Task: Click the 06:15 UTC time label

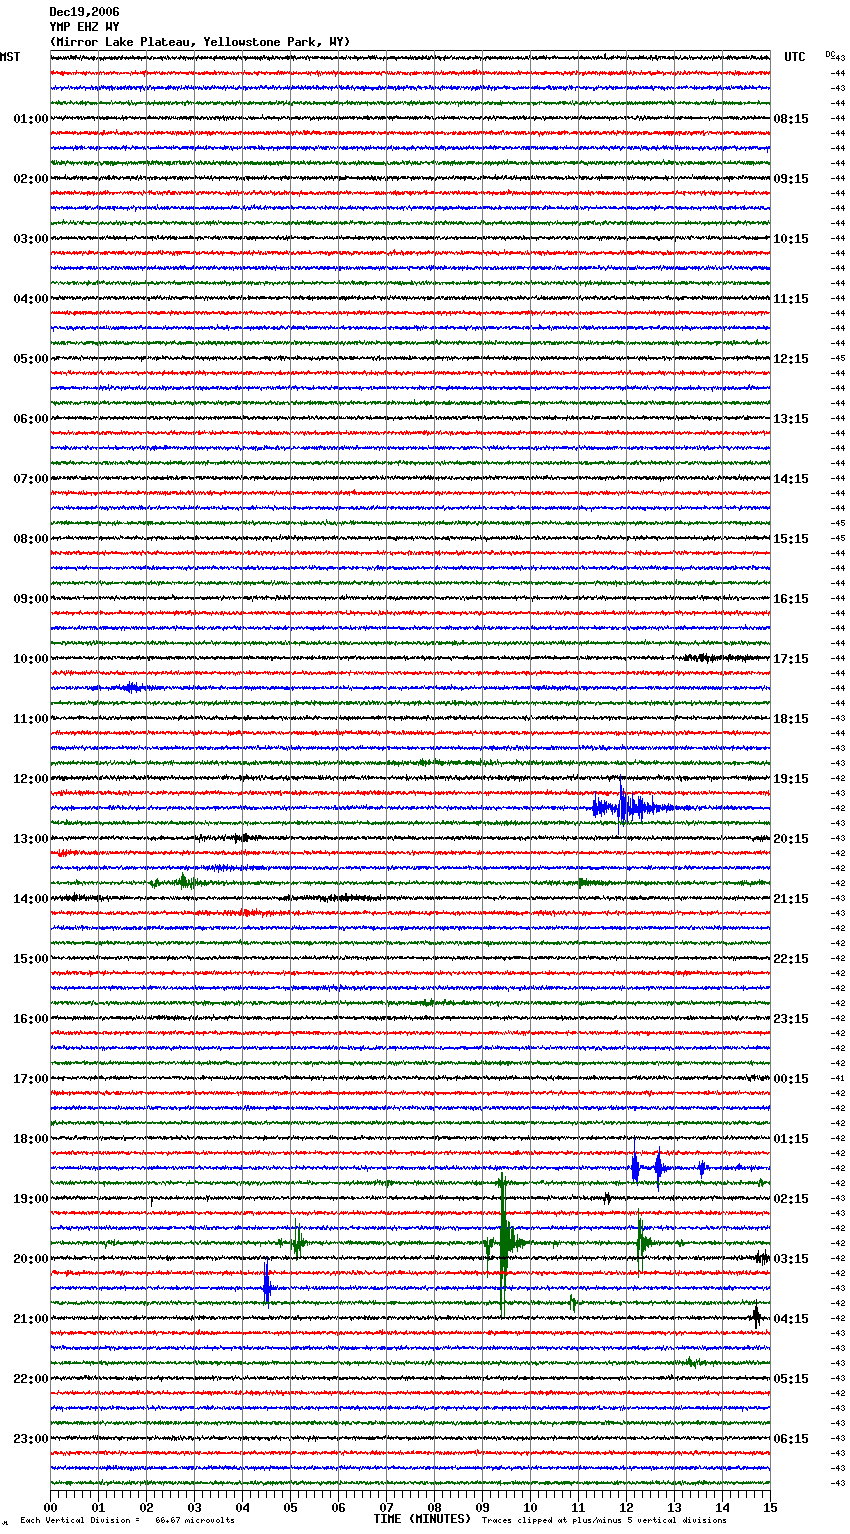Action: coord(791,1439)
